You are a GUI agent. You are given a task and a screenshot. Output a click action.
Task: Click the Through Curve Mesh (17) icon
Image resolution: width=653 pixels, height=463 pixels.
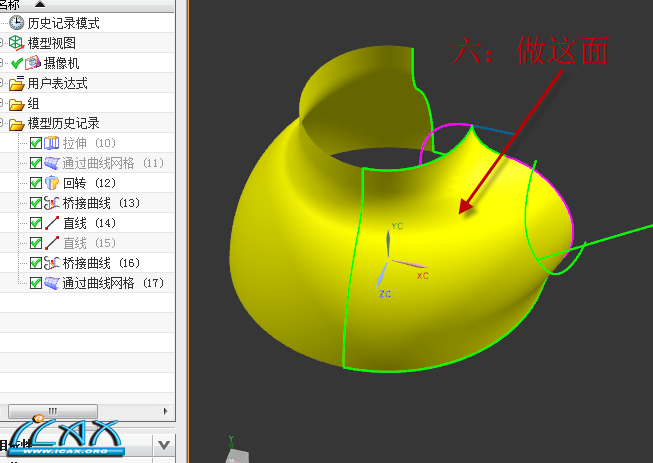tap(52, 283)
